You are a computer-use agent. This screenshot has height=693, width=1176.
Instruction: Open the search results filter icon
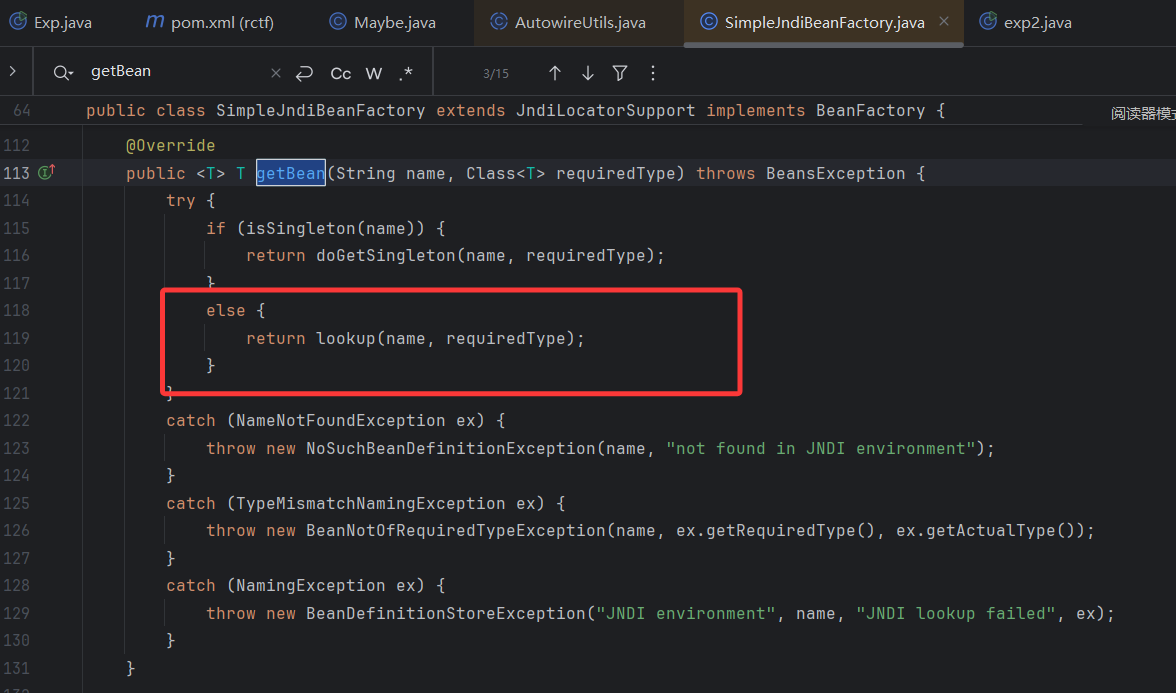tap(620, 73)
